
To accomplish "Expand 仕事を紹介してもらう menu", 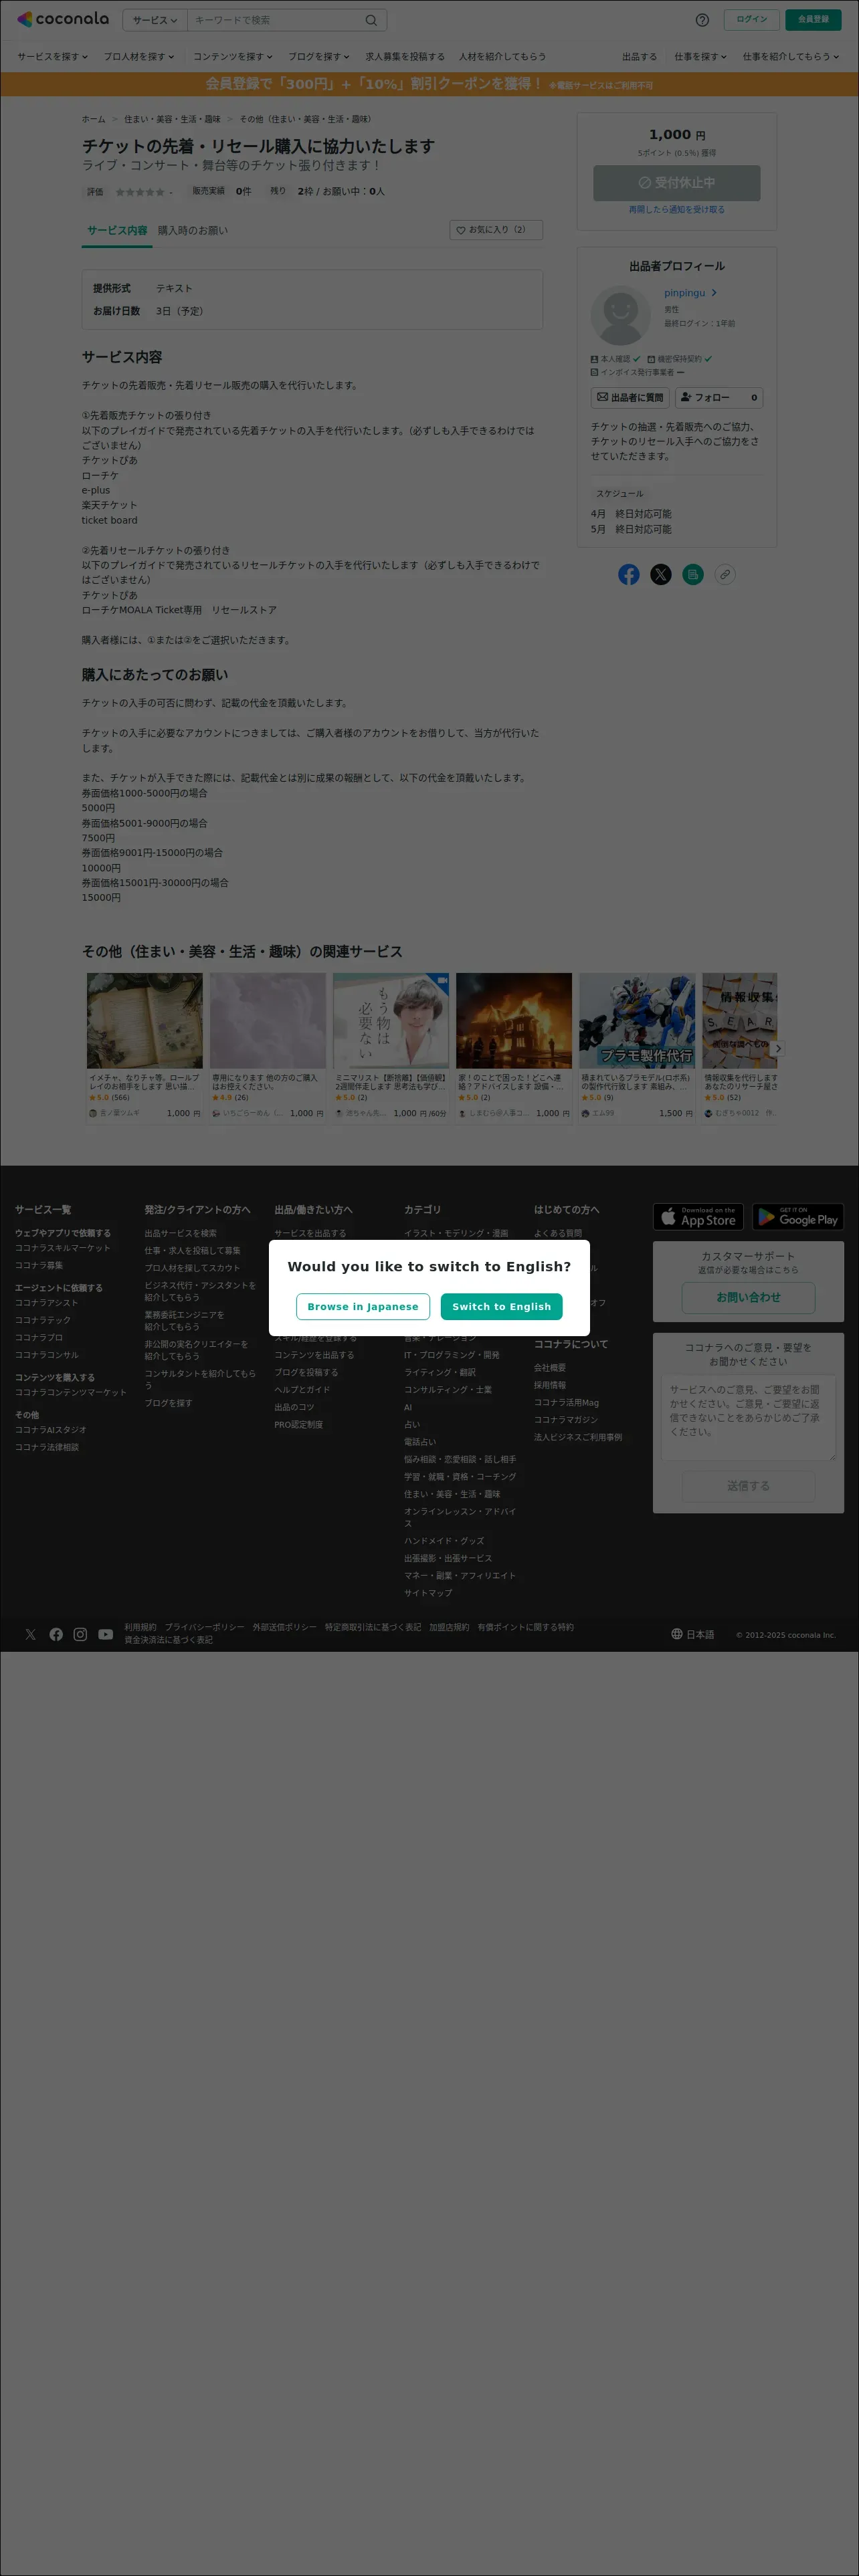I will tap(791, 57).
